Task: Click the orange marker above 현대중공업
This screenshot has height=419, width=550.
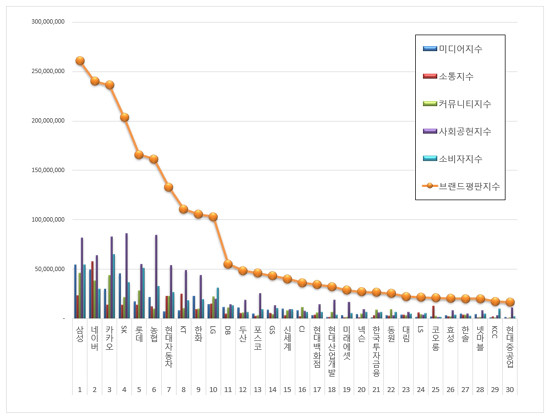Action: point(510,302)
